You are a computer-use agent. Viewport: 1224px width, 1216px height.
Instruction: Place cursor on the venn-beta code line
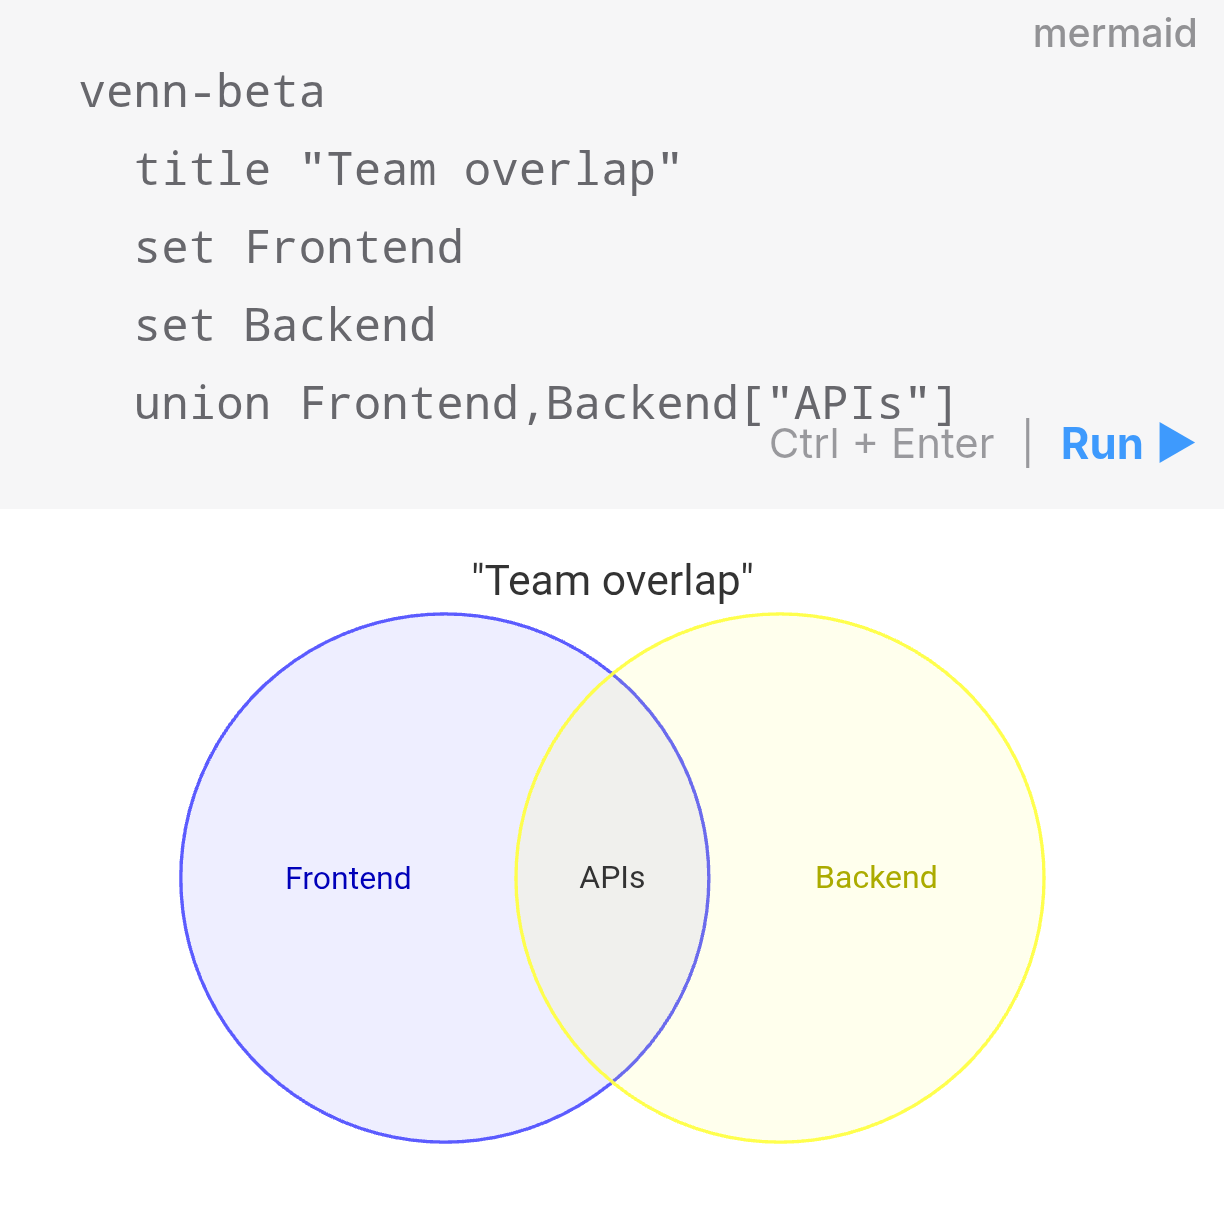202,92
